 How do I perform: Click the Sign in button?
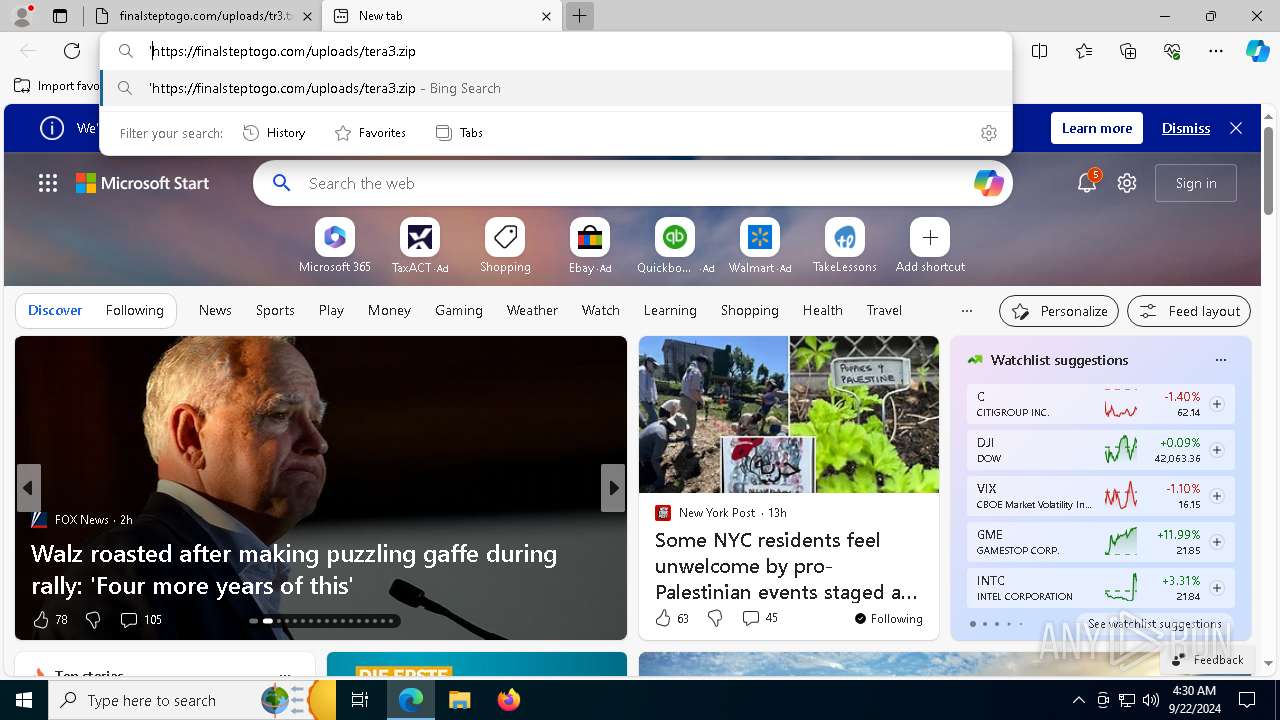pos(1196,183)
